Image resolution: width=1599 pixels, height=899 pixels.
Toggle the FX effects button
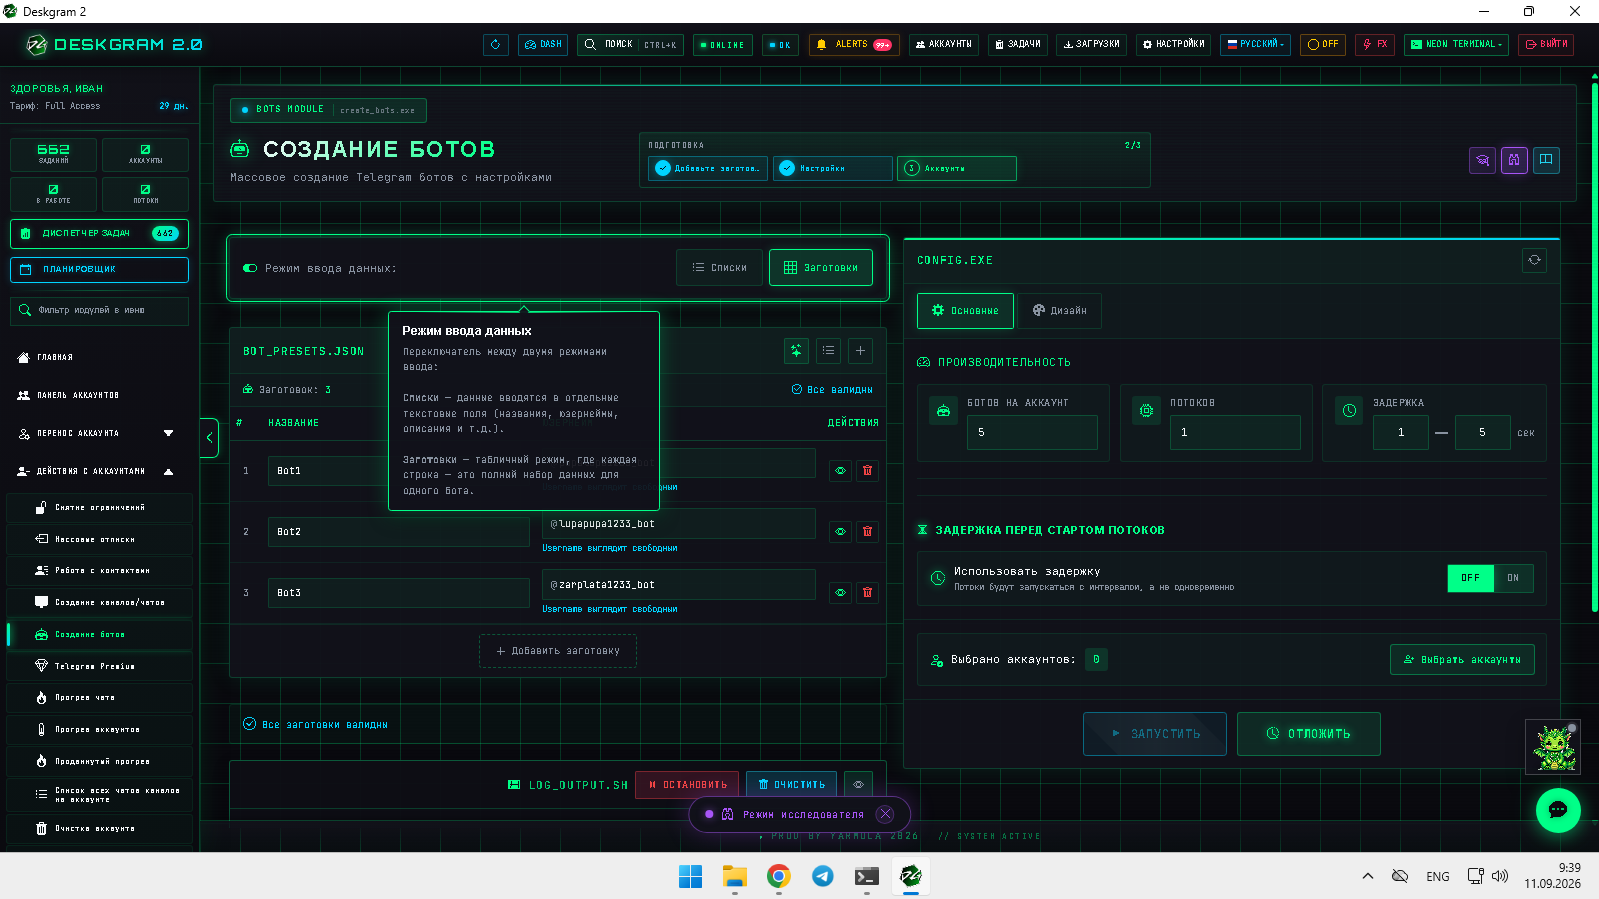1375,45
